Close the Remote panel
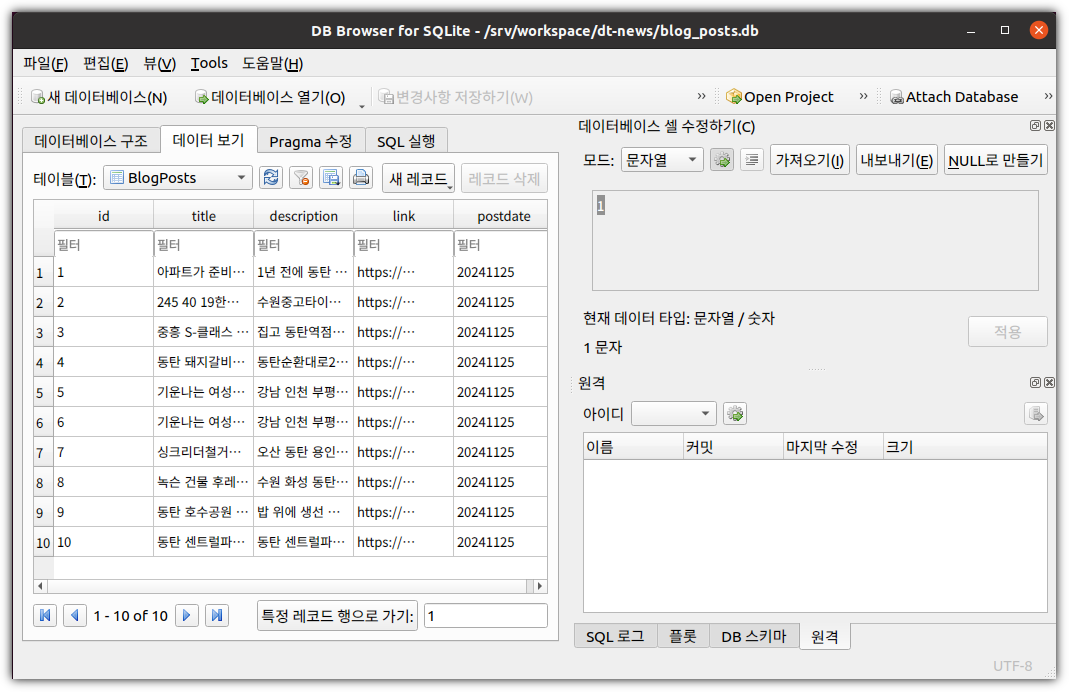Viewport: 1069px width, 692px height. tap(1049, 382)
